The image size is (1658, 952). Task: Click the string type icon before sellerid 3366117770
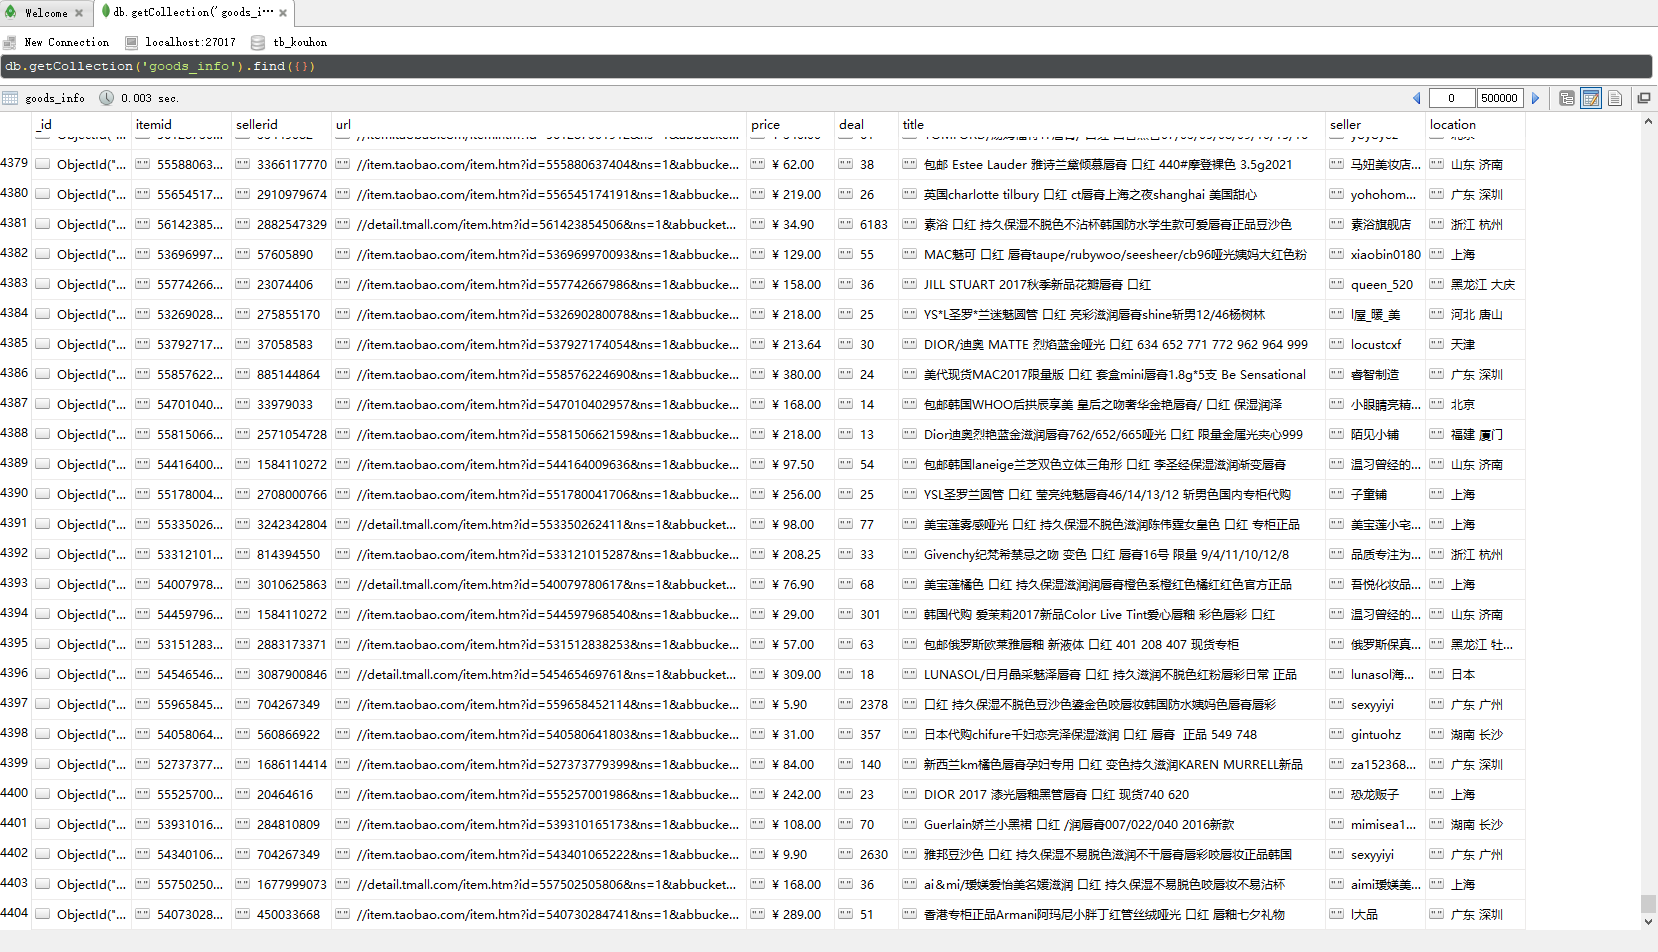click(x=243, y=164)
